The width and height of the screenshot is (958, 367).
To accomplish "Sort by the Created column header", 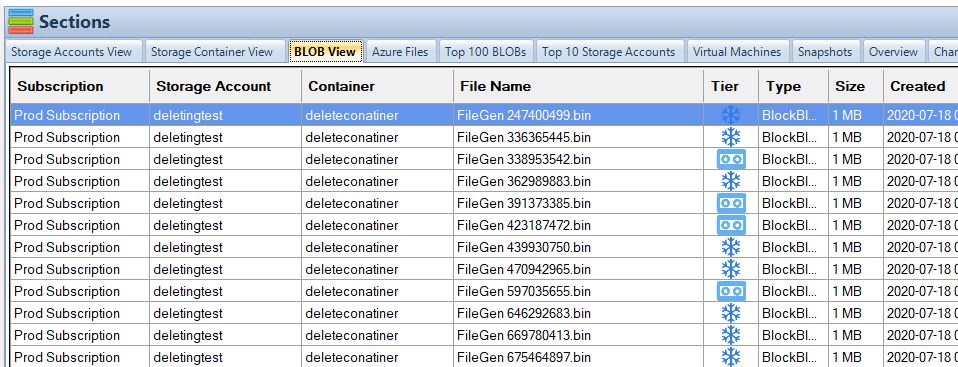I will (921, 87).
